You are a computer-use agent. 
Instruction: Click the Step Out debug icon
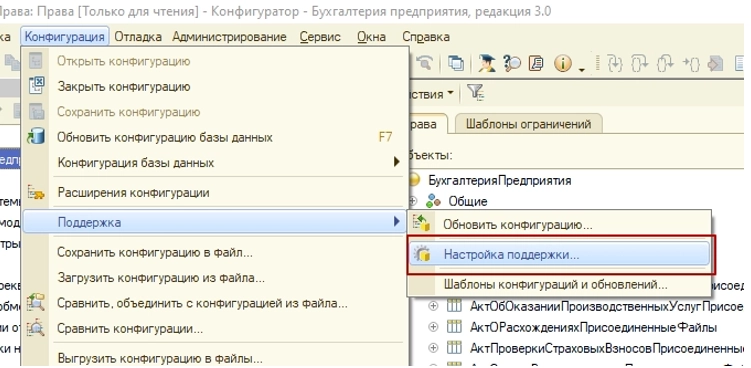665,63
